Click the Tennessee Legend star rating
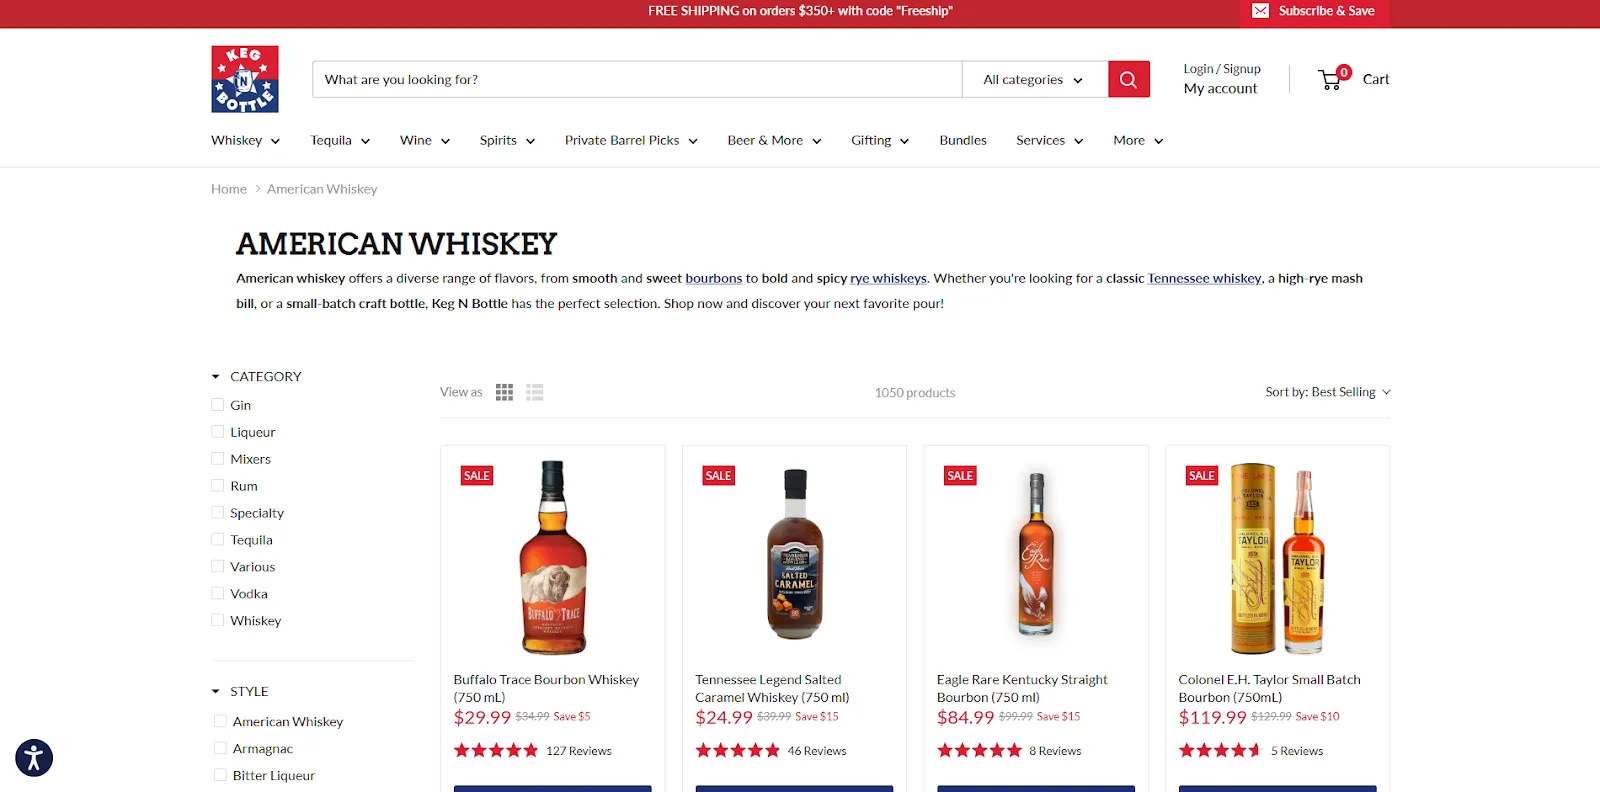This screenshot has width=1600, height=792. pos(737,750)
